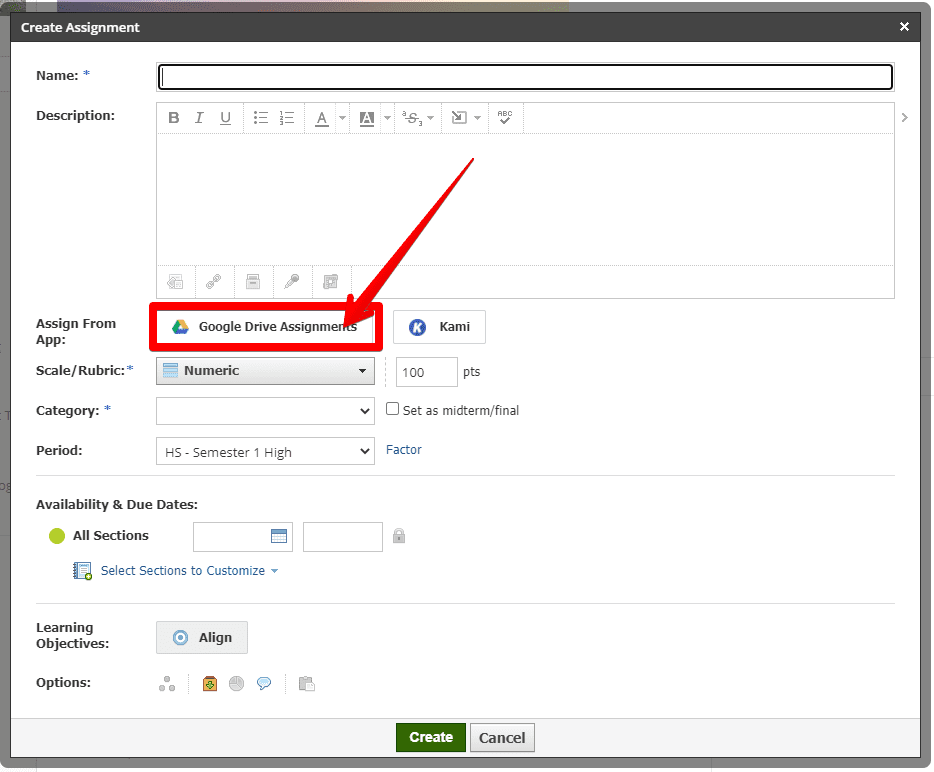Viewport: 934px width, 772px height.
Task: Toggle the lock icon beside due date
Action: 399,536
